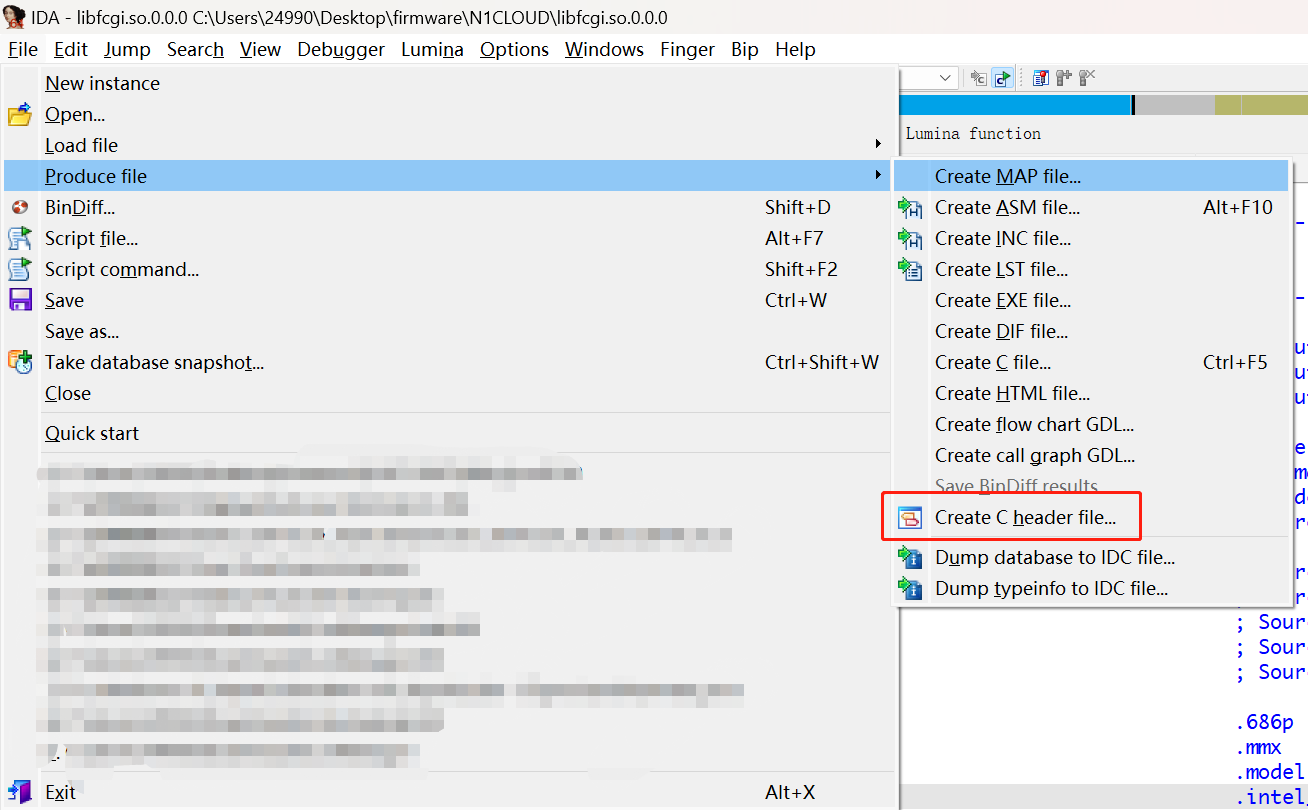Open the Bip menu
The image size is (1308, 810).
745,49
